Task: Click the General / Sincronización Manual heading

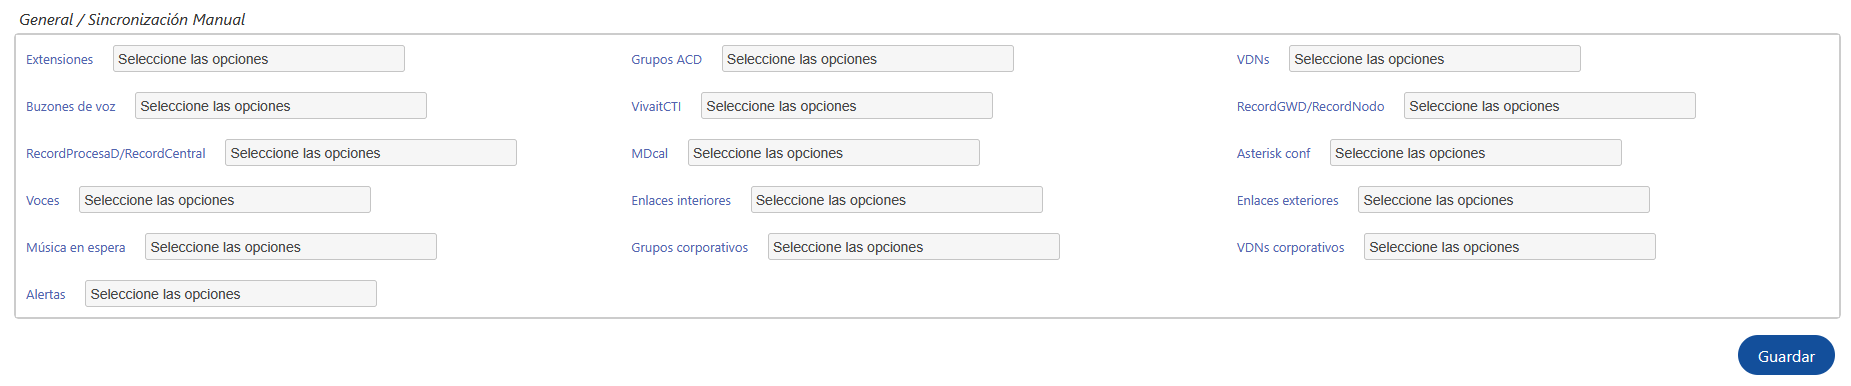Action: click(132, 19)
